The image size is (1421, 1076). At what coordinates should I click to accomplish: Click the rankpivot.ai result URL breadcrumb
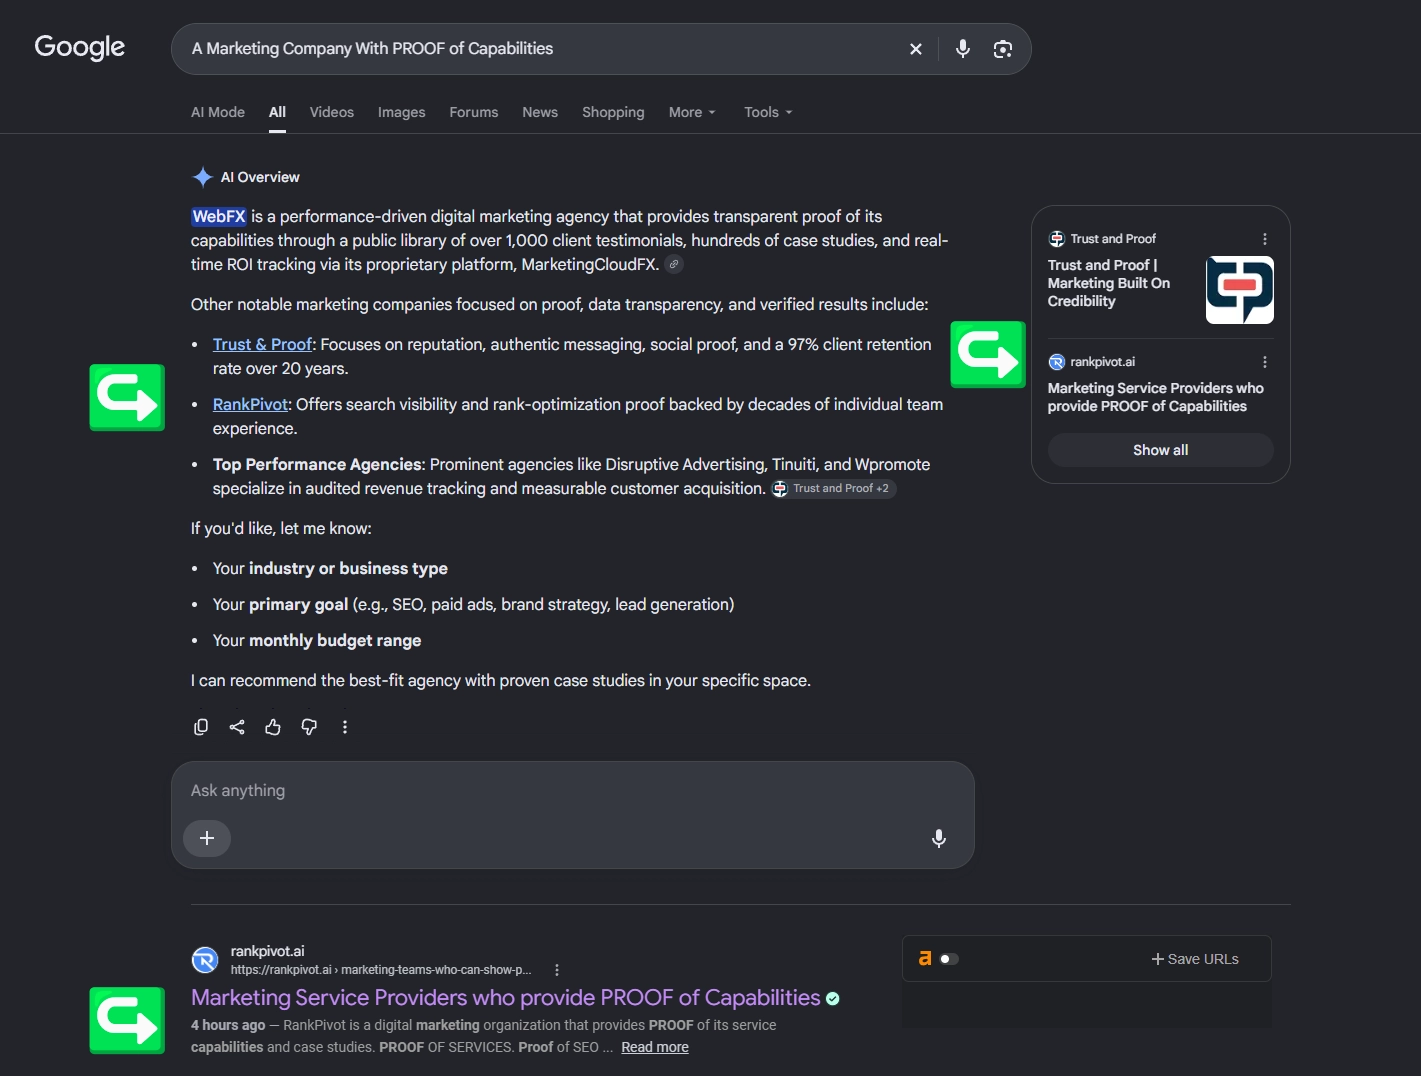tap(381, 970)
